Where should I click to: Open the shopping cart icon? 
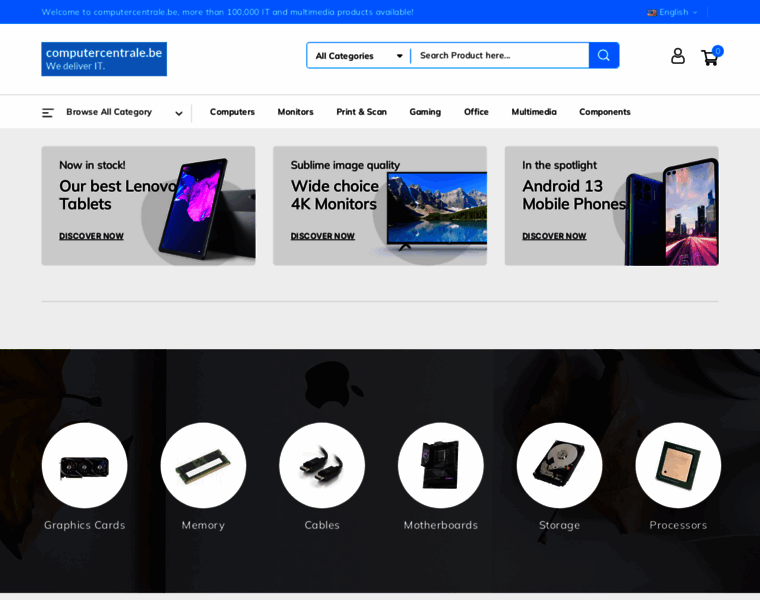point(710,57)
